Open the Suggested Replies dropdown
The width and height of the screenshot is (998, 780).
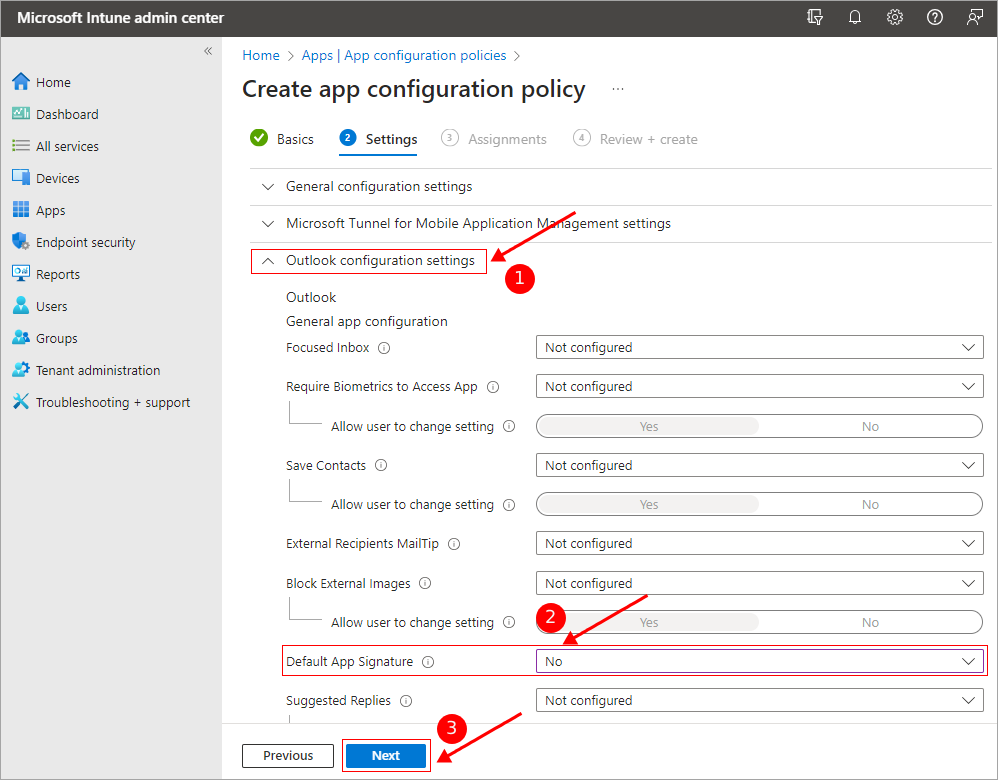759,700
